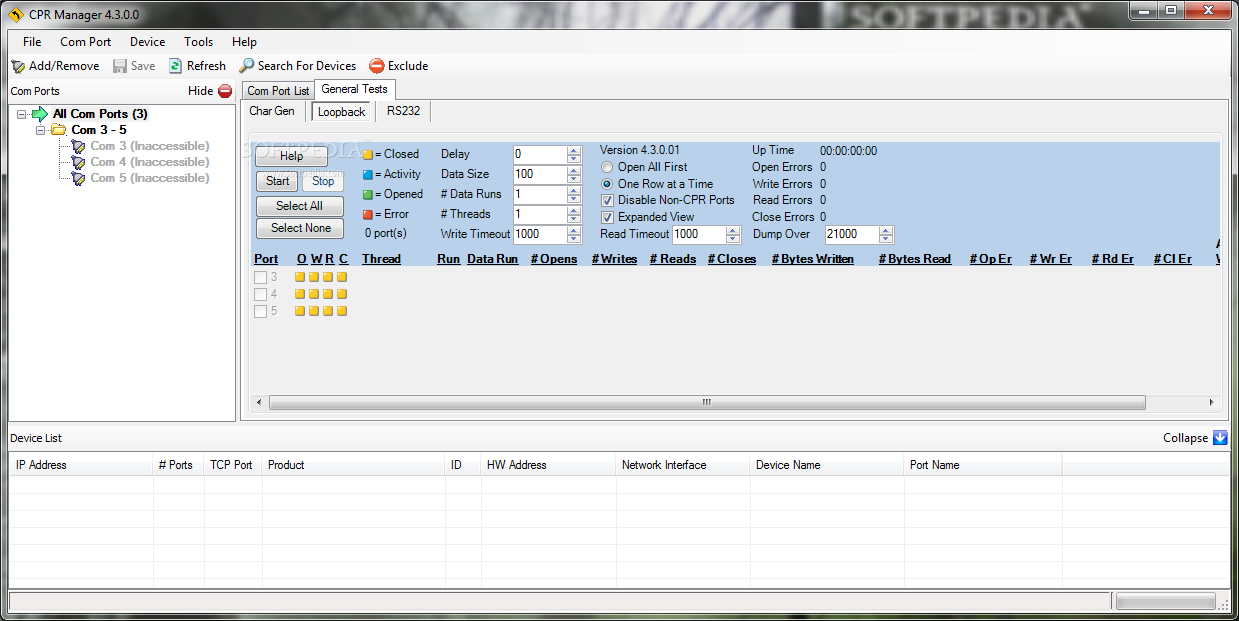Check the port 3 row checkbox

pos(260,277)
